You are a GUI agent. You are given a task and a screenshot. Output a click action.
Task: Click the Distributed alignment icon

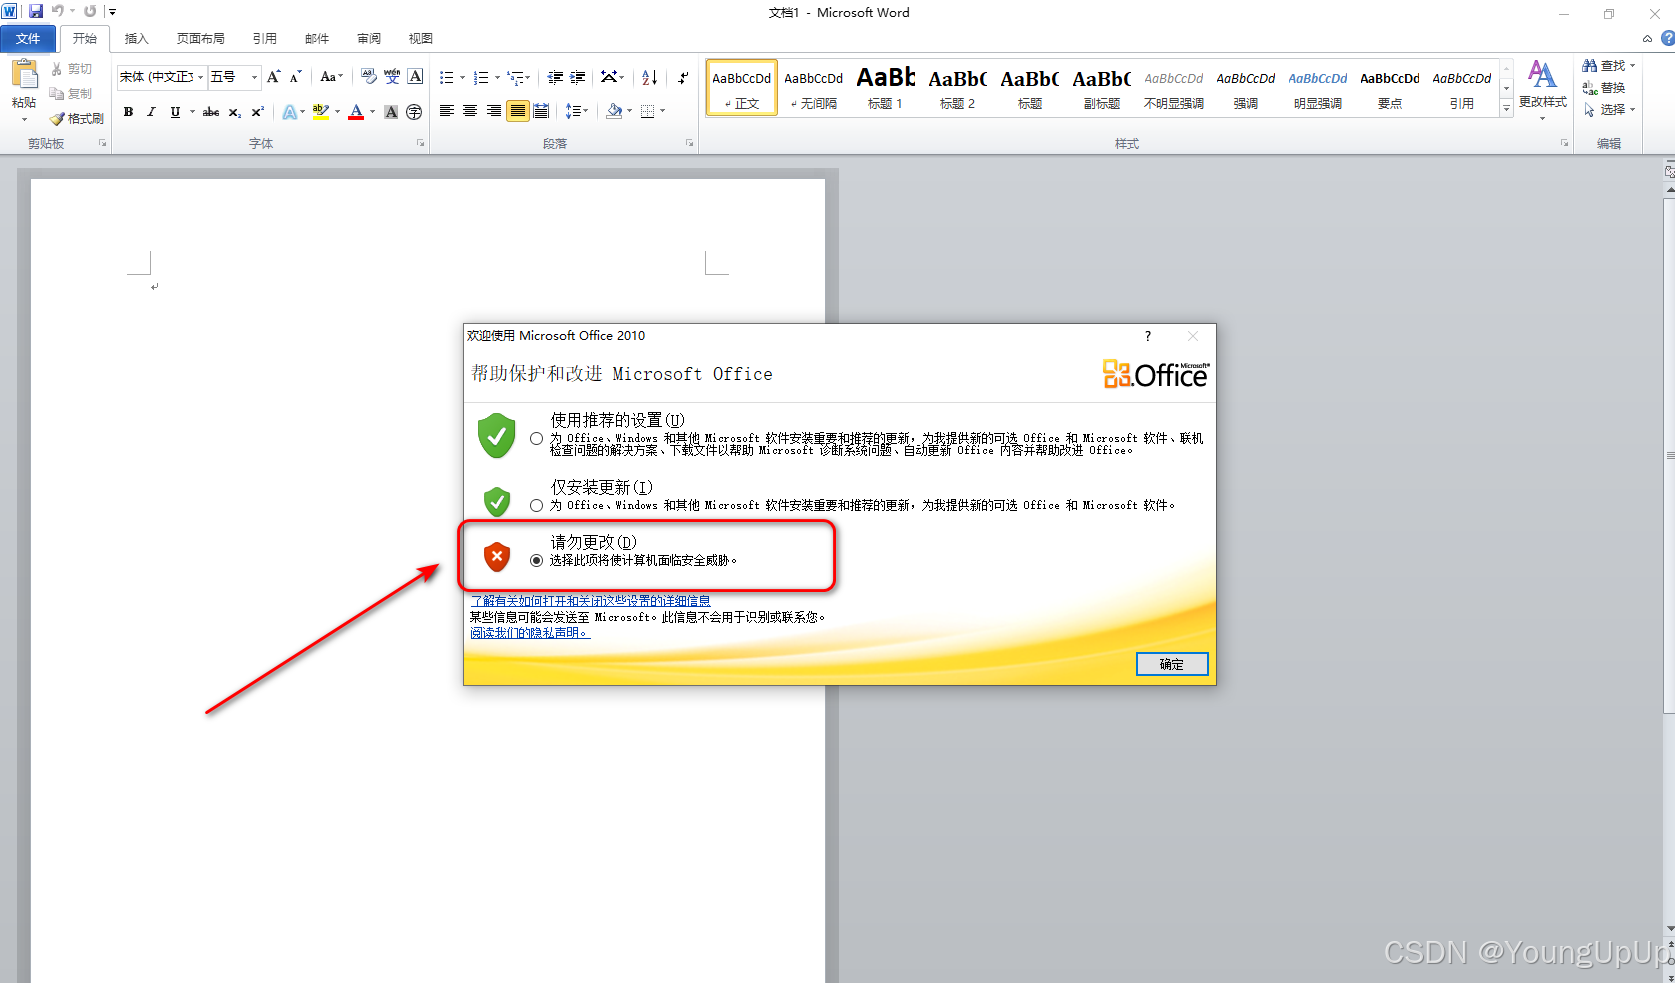(x=541, y=111)
